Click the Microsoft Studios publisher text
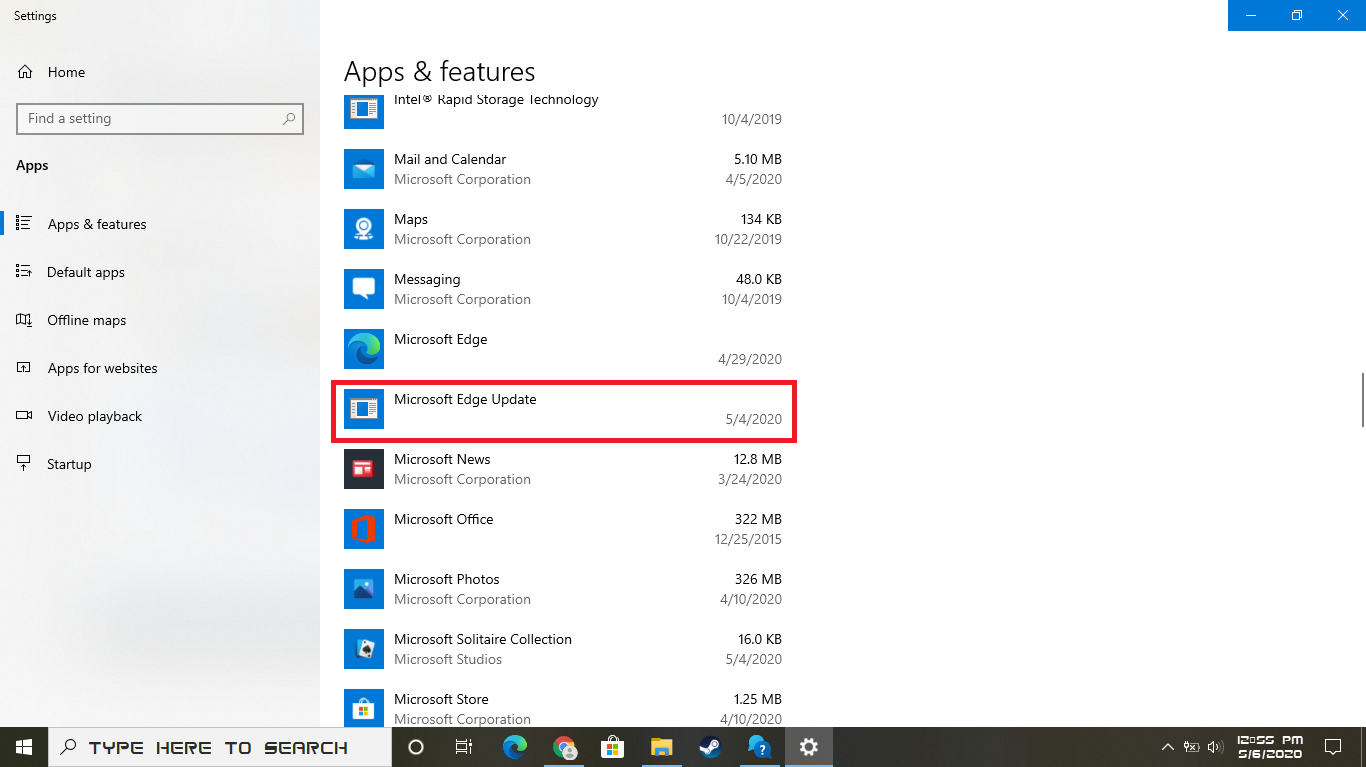This screenshot has height=767, width=1366. (448, 659)
